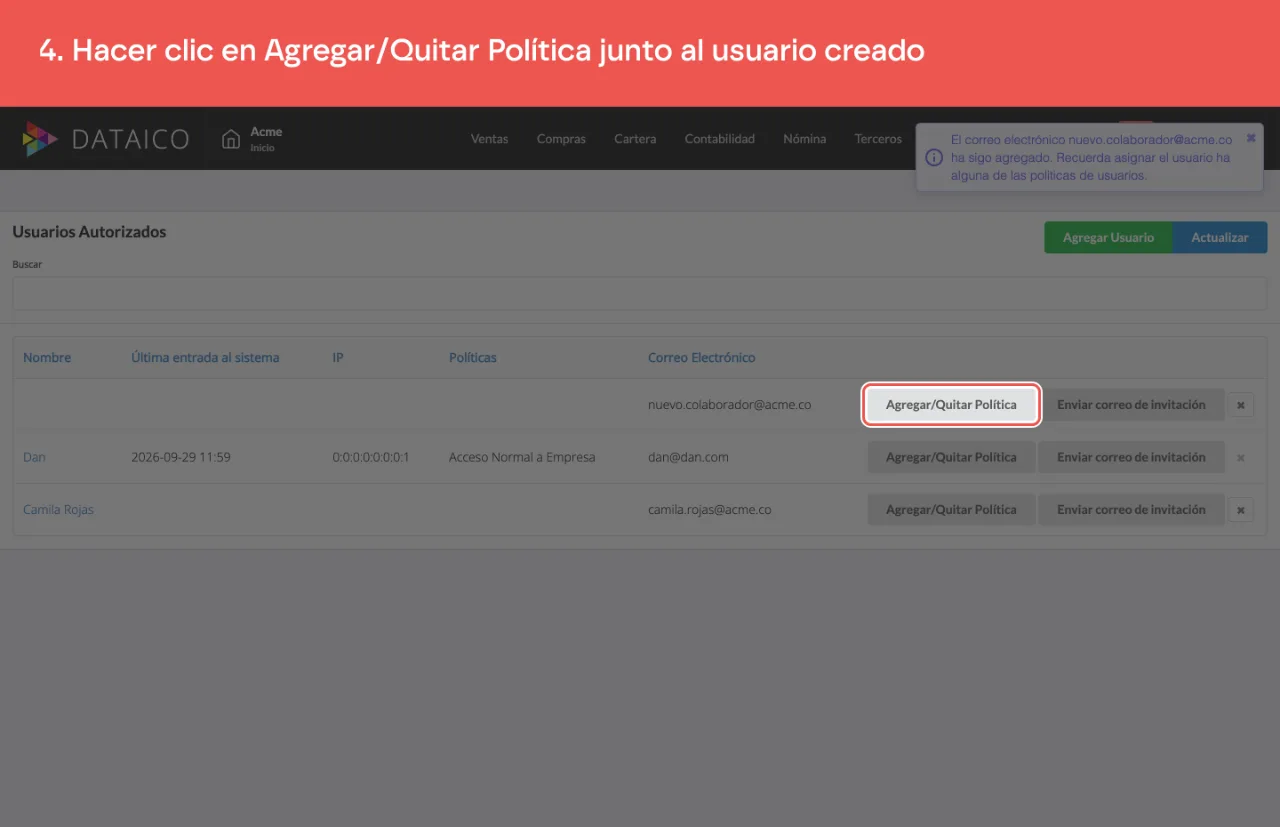Send the invitation email to dan@dan.com

(1131, 457)
